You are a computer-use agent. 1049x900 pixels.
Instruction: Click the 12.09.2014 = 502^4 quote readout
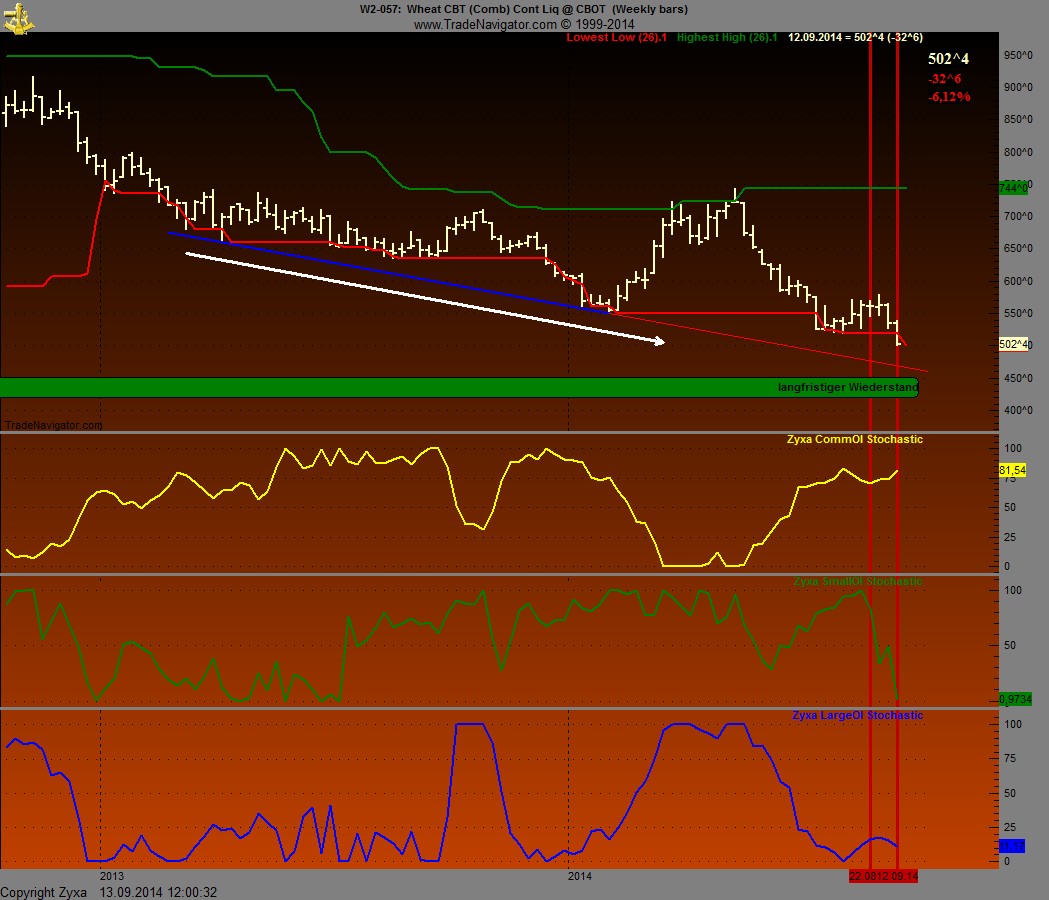pos(855,38)
